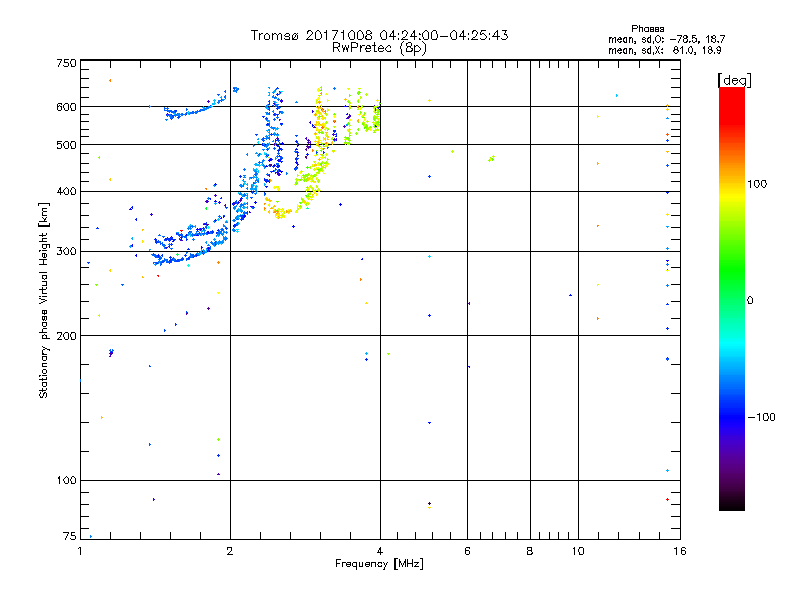Click the colorbar tick label '-100'
This screenshot has height=600, width=800.
point(762,417)
